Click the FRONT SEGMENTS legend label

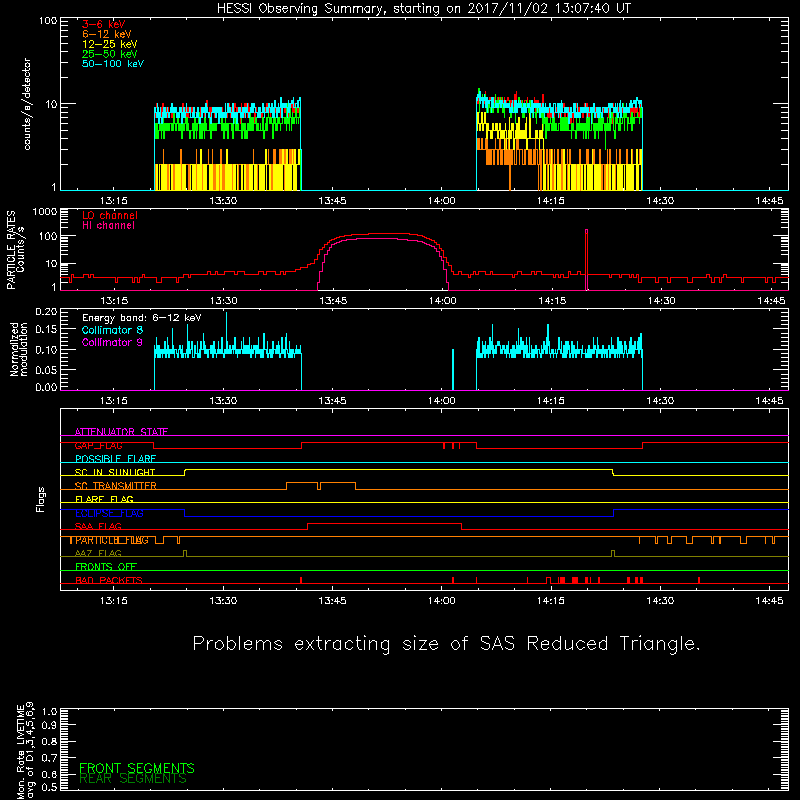pyautogui.click(x=137, y=768)
